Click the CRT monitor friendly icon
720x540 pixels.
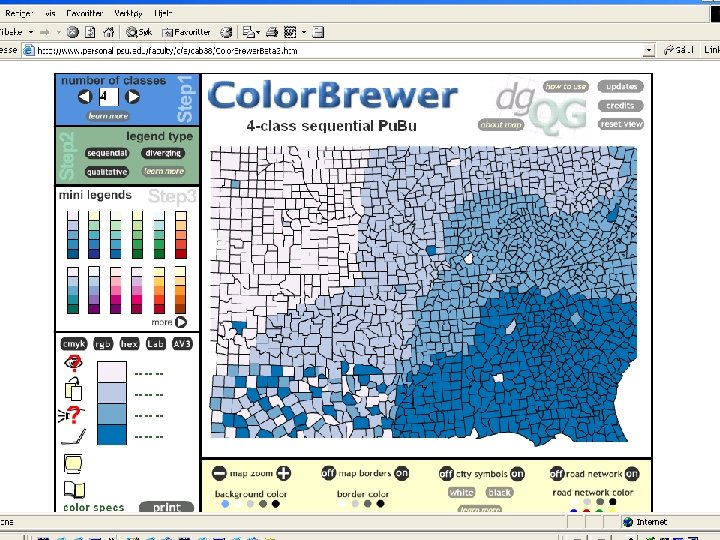tap(73, 464)
